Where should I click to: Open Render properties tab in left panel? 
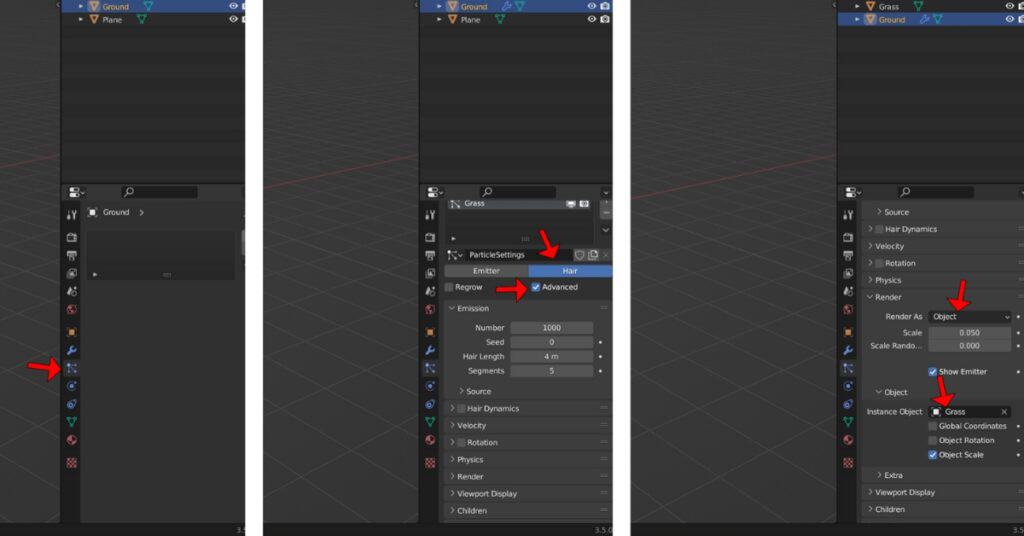[x=72, y=238]
